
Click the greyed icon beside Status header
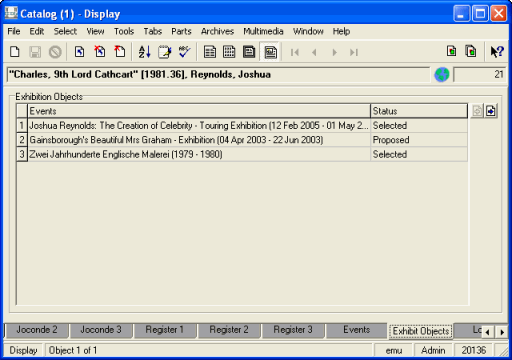[477, 111]
